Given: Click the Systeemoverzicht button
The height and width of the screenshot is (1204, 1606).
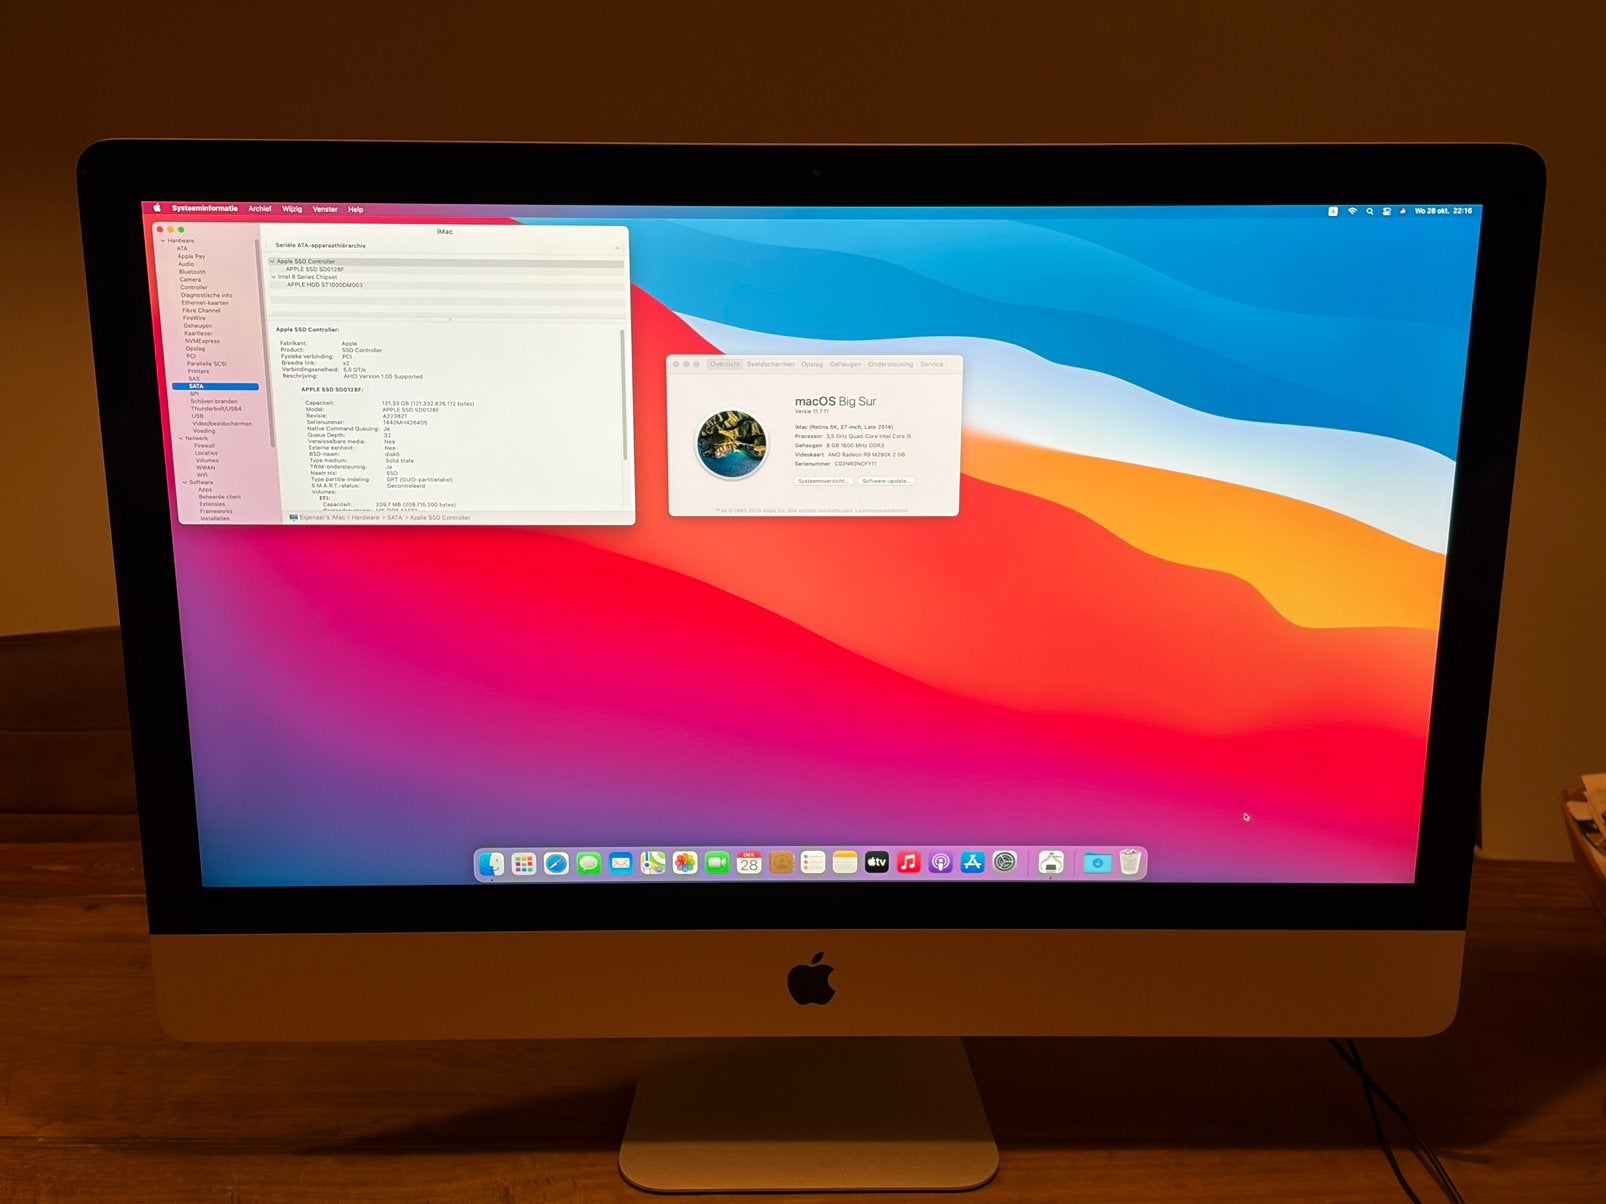Looking at the screenshot, I should [823, 481].
